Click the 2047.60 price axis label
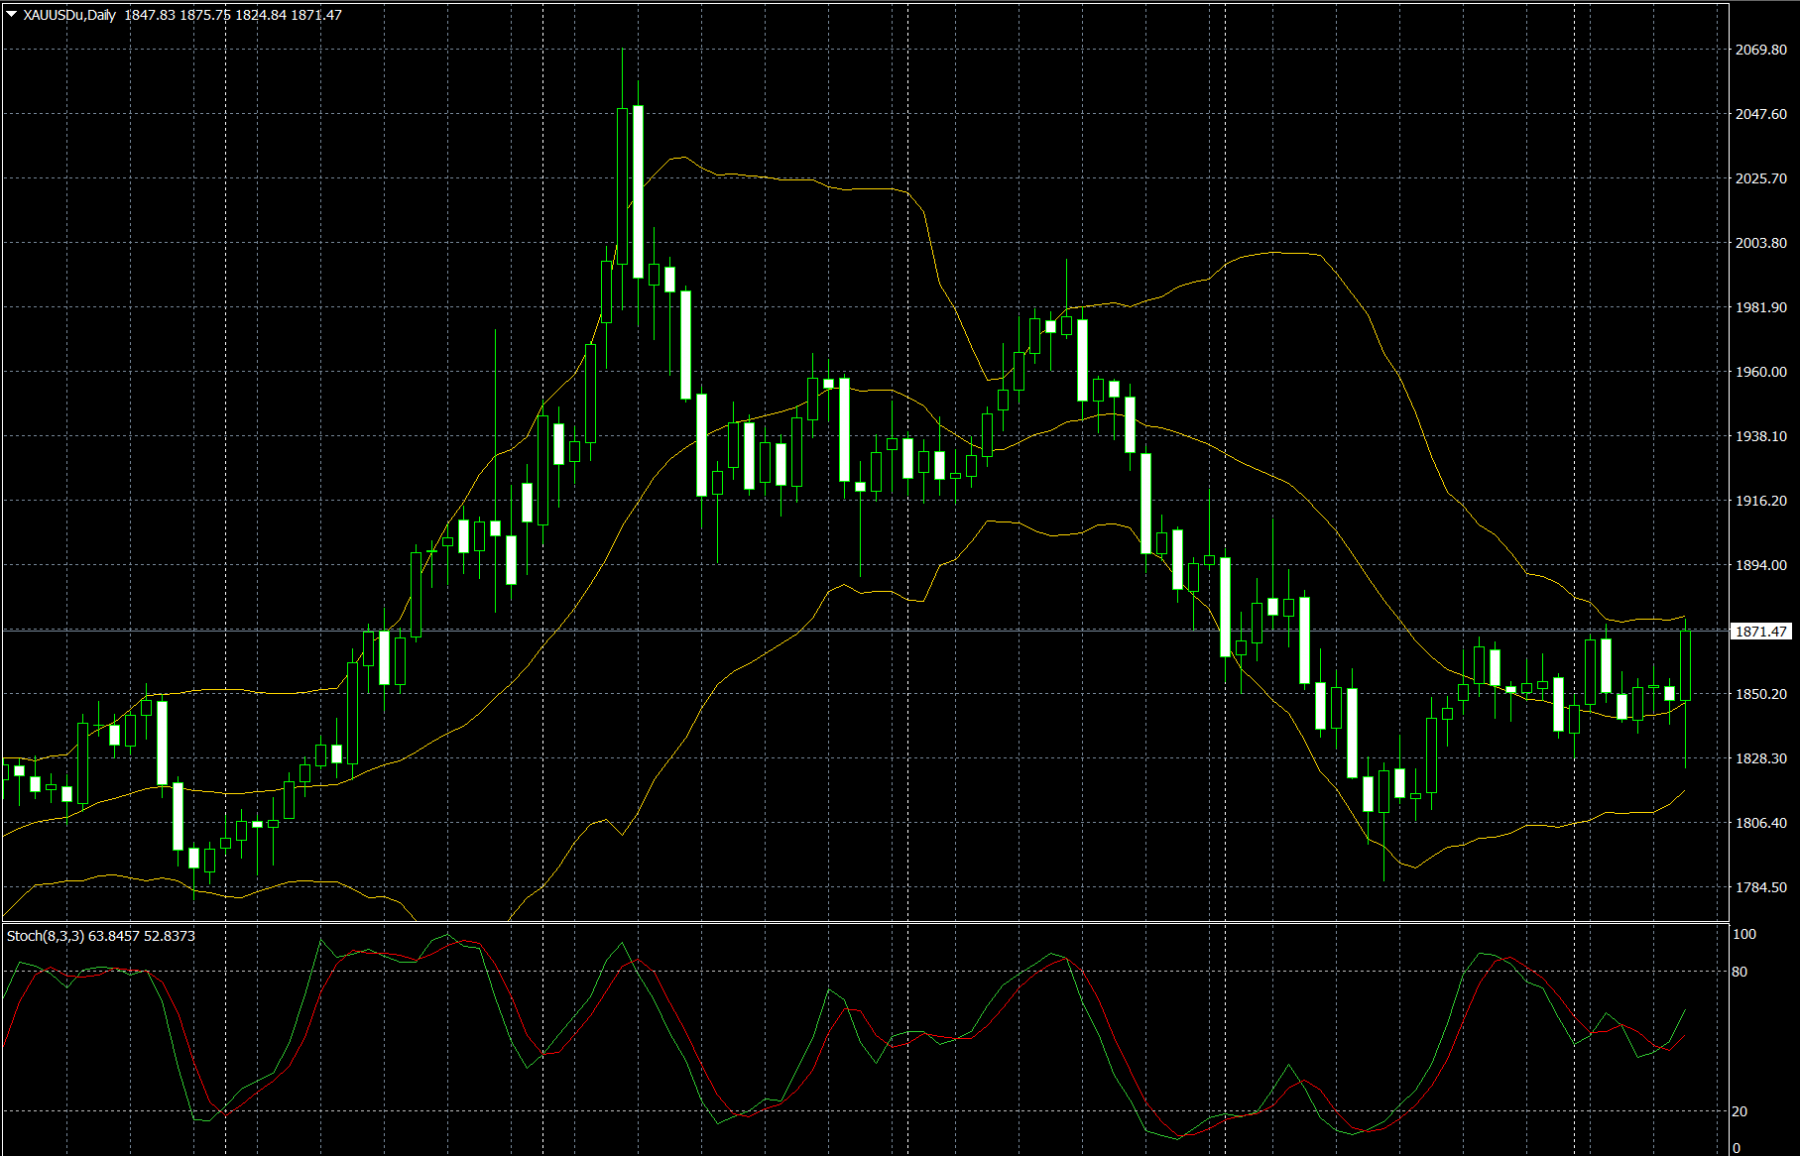The height and width of the screenshot is (1156, 1800). click(x=1761, y=114)
